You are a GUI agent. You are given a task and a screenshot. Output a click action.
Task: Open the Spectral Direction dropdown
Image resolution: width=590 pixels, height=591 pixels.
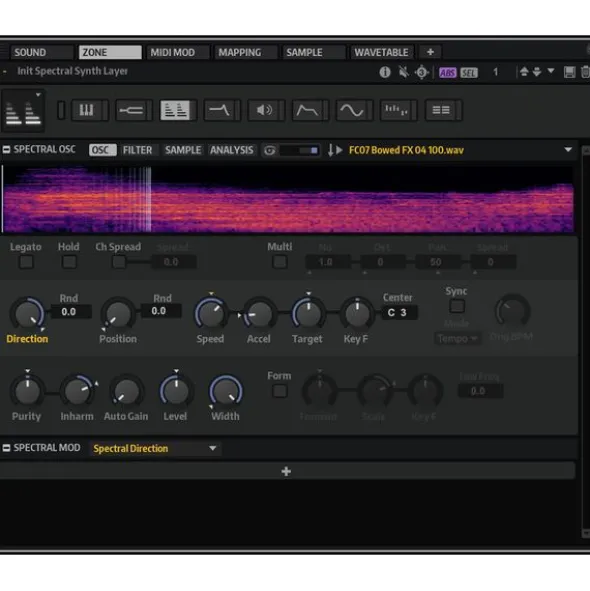[x=155, y=449]
